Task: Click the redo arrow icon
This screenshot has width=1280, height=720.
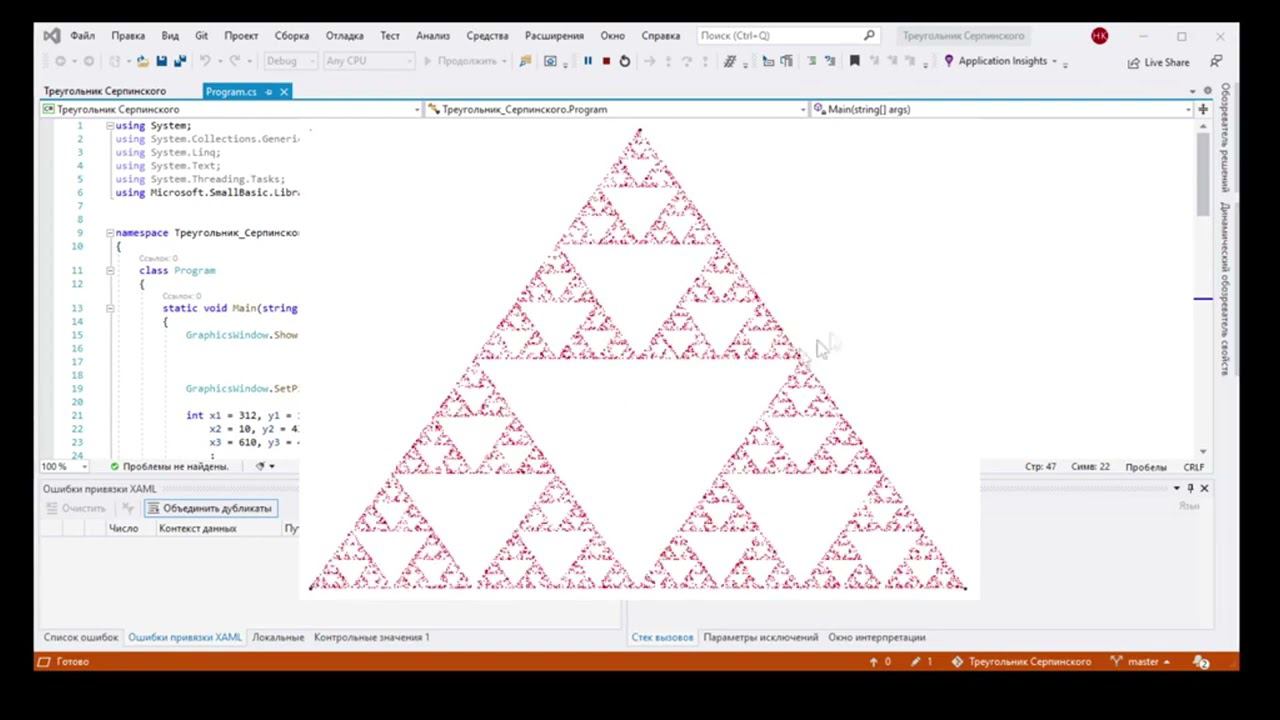Action: coord(237,61)
